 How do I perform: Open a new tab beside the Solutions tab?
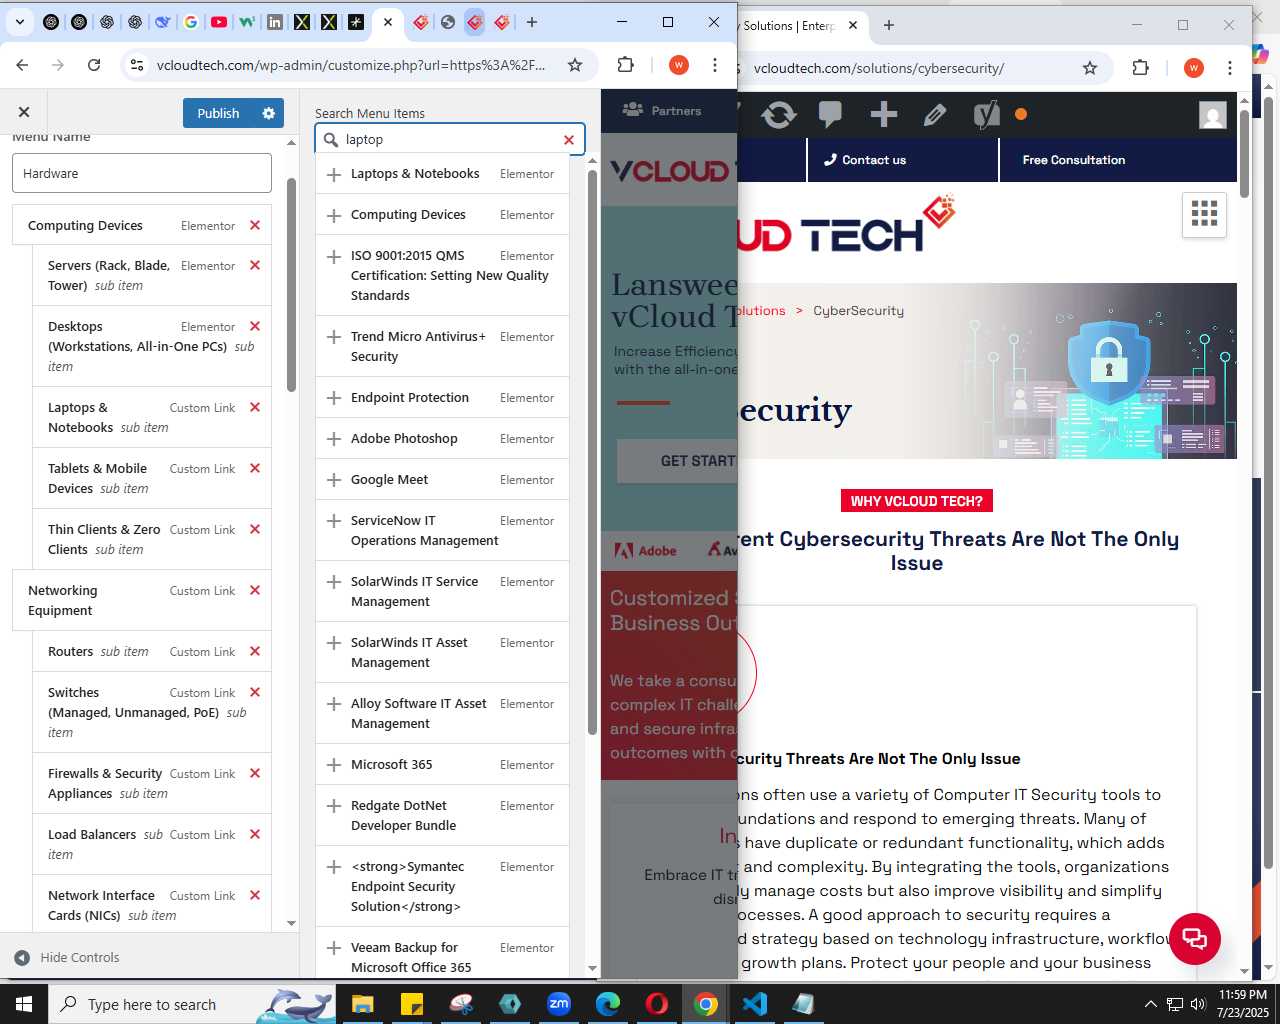pos(889,25)
